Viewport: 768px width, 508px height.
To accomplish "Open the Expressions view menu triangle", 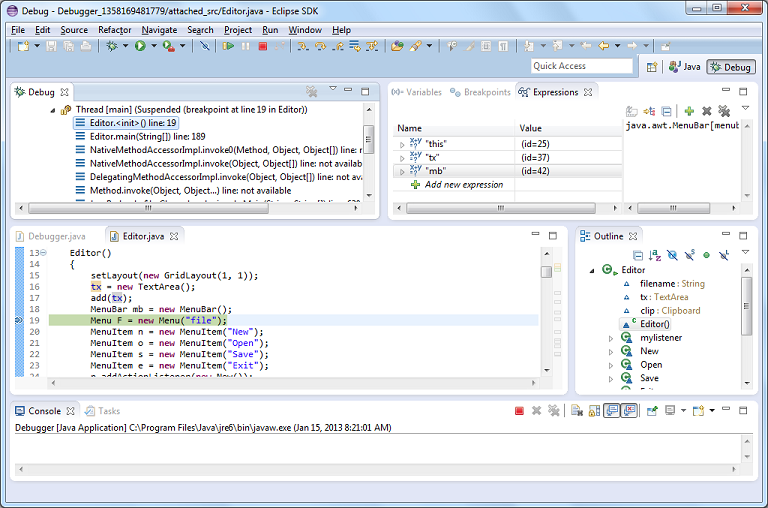I will tap(745, 108).
